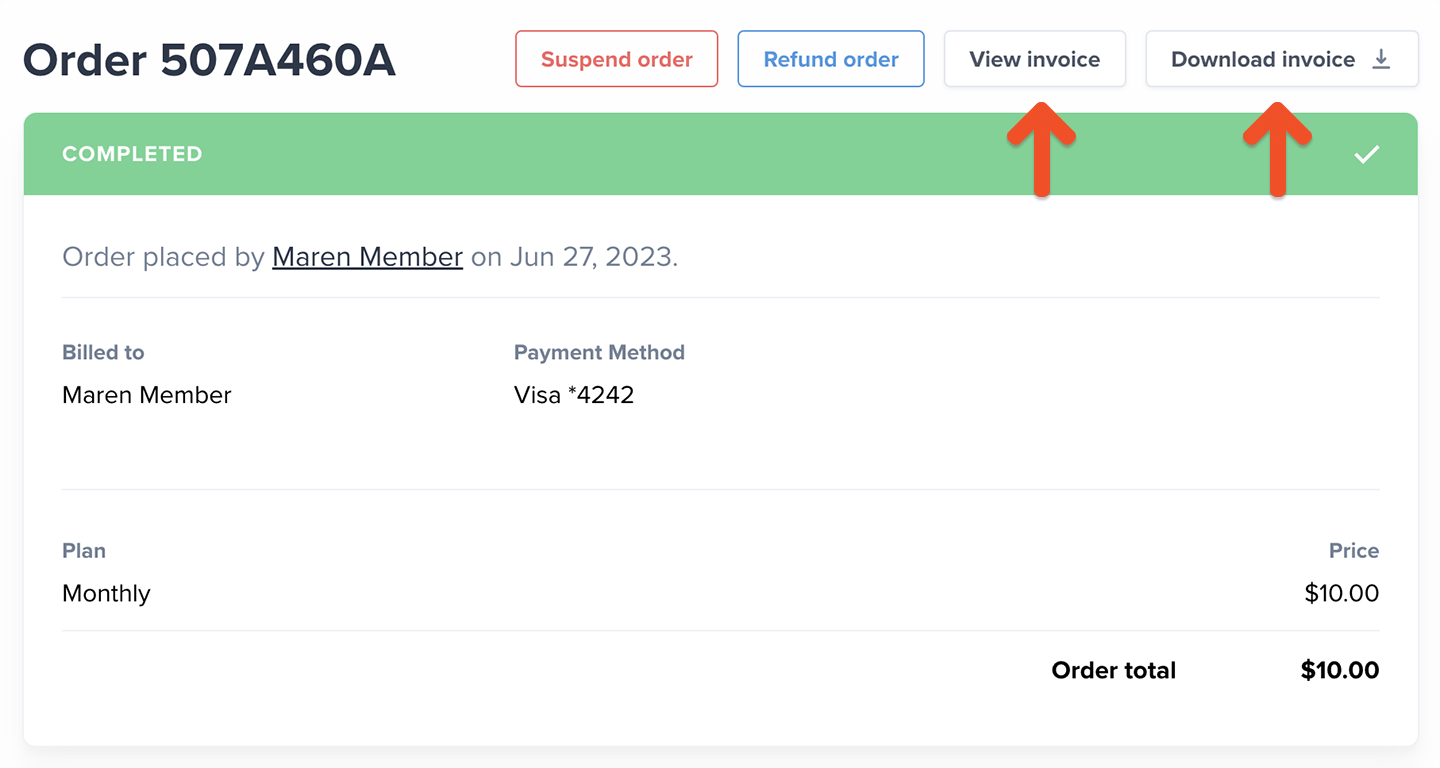Click the Plan column header

click(x=84, y=550)
